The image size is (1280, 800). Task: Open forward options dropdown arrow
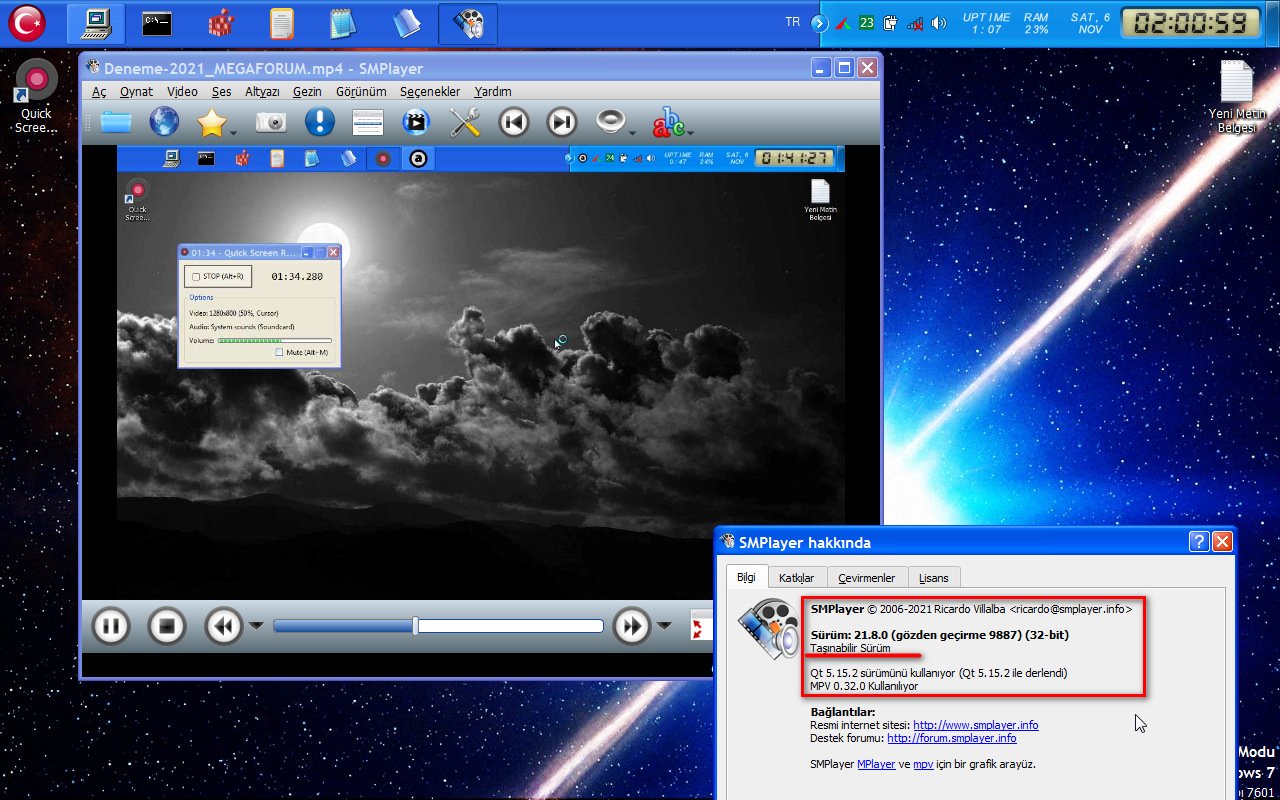[664, 627]
